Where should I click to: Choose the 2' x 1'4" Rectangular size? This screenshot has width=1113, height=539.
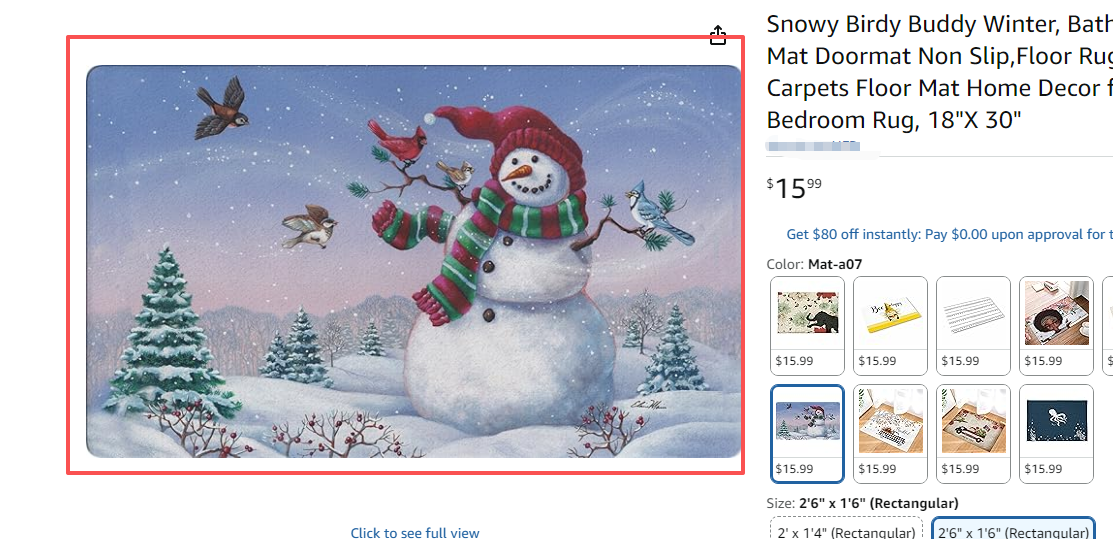[x=846, y=532]
